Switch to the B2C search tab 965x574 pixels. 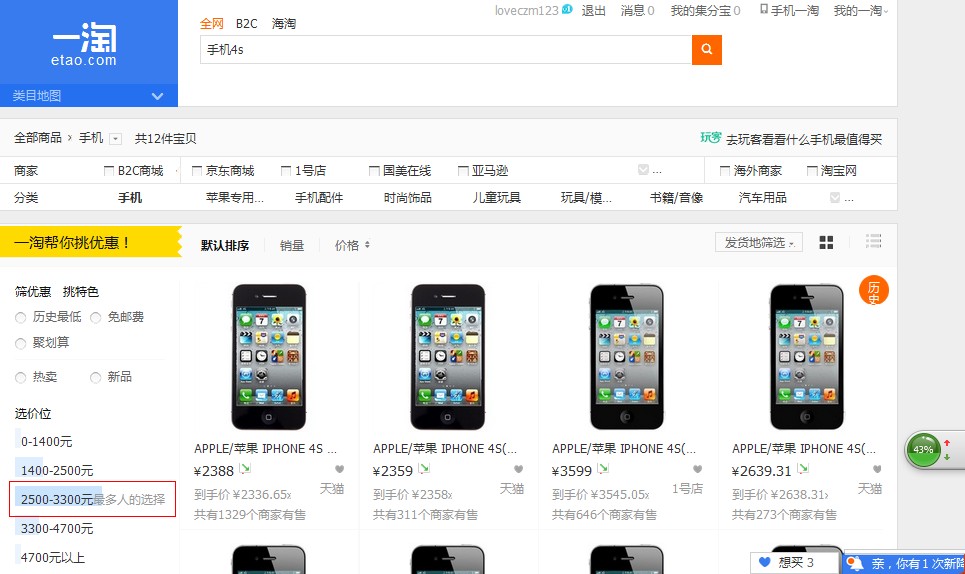pos(246,23)
